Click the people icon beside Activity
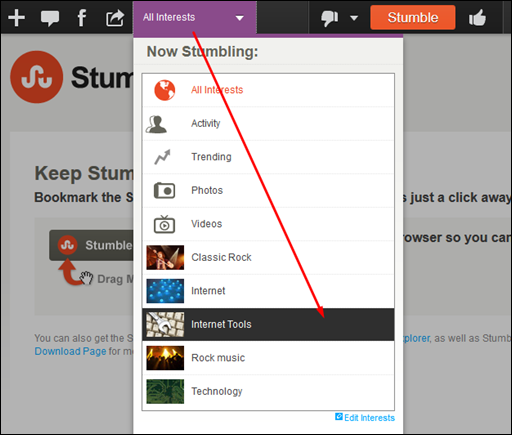Viewport: 512px width, 435px height. 156,124
